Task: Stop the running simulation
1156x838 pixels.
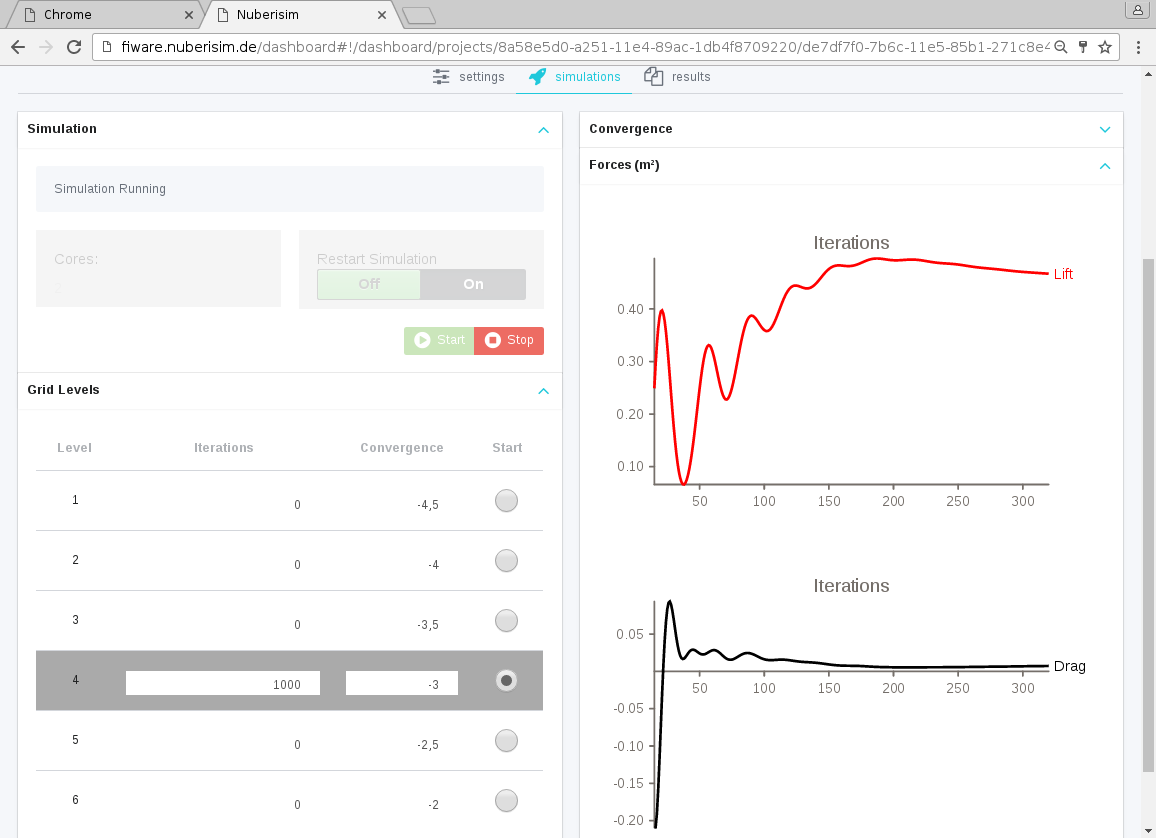Action: click(509, 340)
